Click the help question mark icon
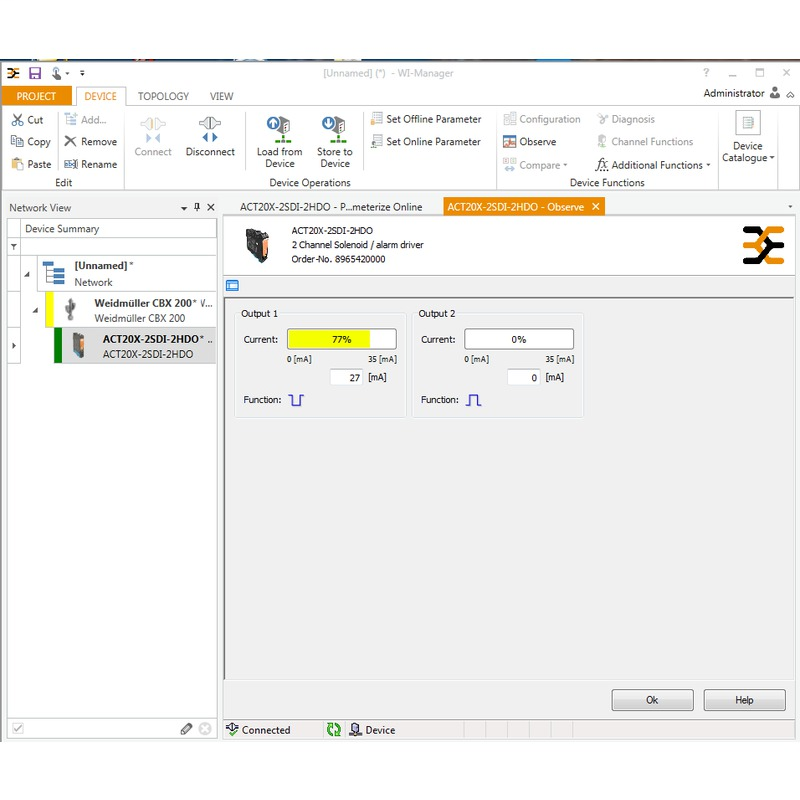The height and width of the screenshot is (800, 800). (x=706, y=73)
